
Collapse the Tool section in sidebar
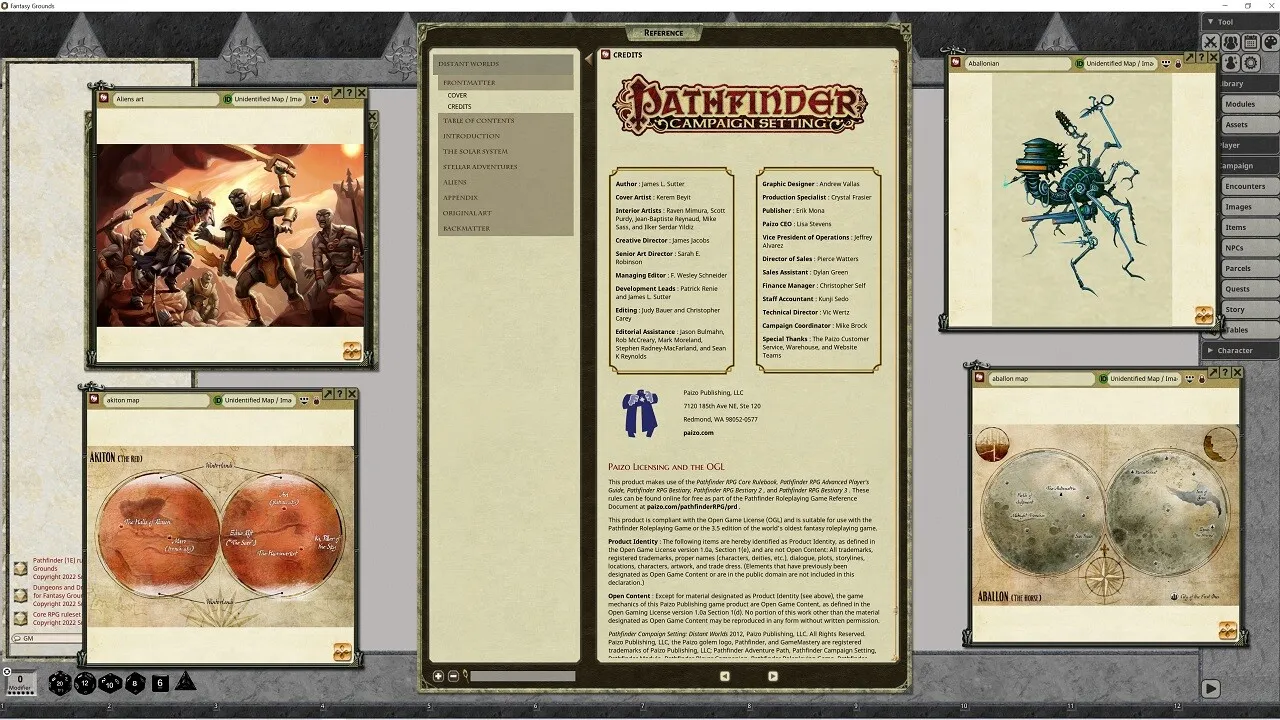[x=1240, y=21]
